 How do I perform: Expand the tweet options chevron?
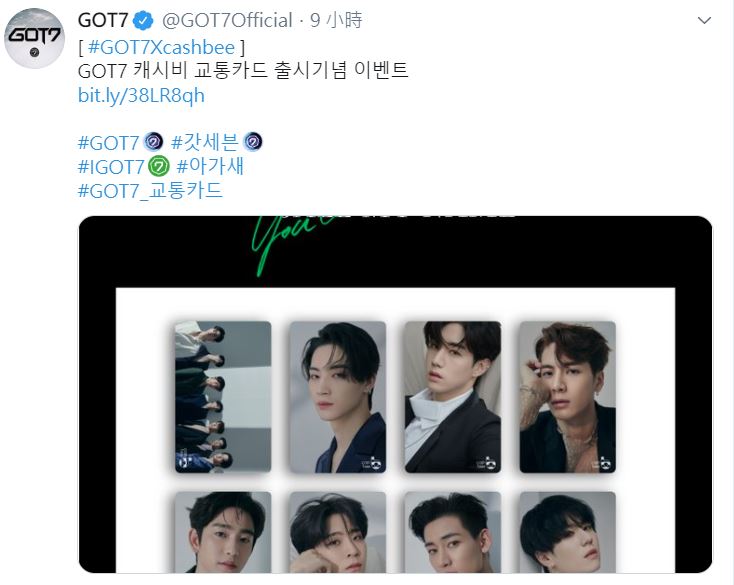(704, 20)
